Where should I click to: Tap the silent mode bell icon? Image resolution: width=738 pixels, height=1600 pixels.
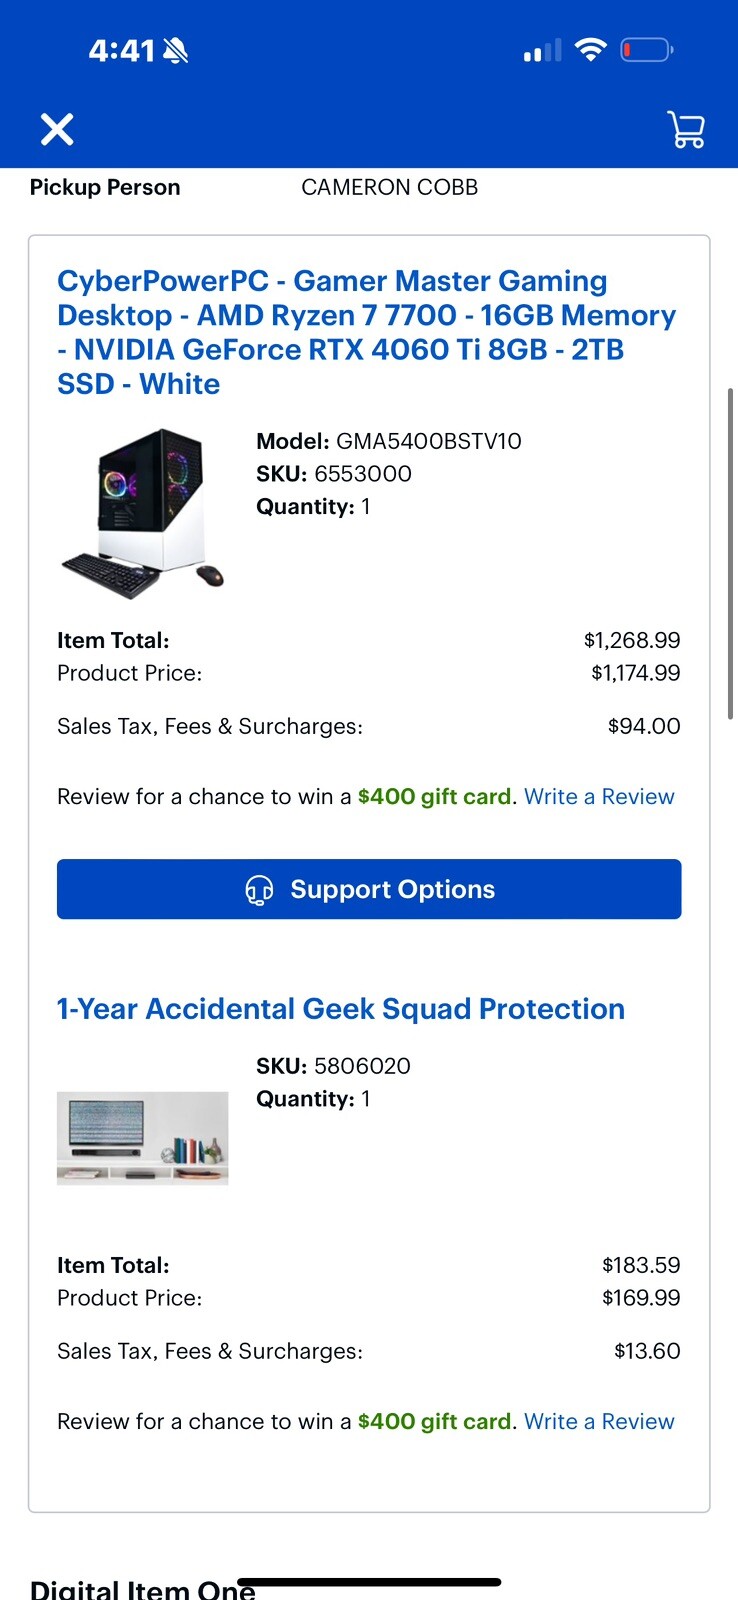pos(176,50)
